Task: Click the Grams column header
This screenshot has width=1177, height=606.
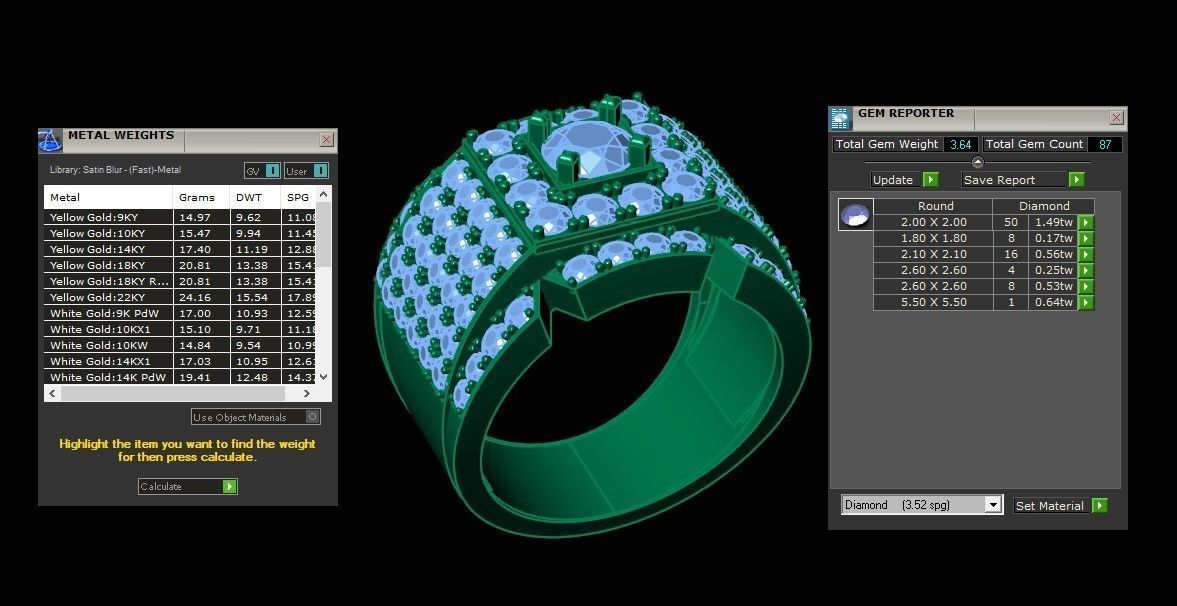Action: [x=201, y=197]
